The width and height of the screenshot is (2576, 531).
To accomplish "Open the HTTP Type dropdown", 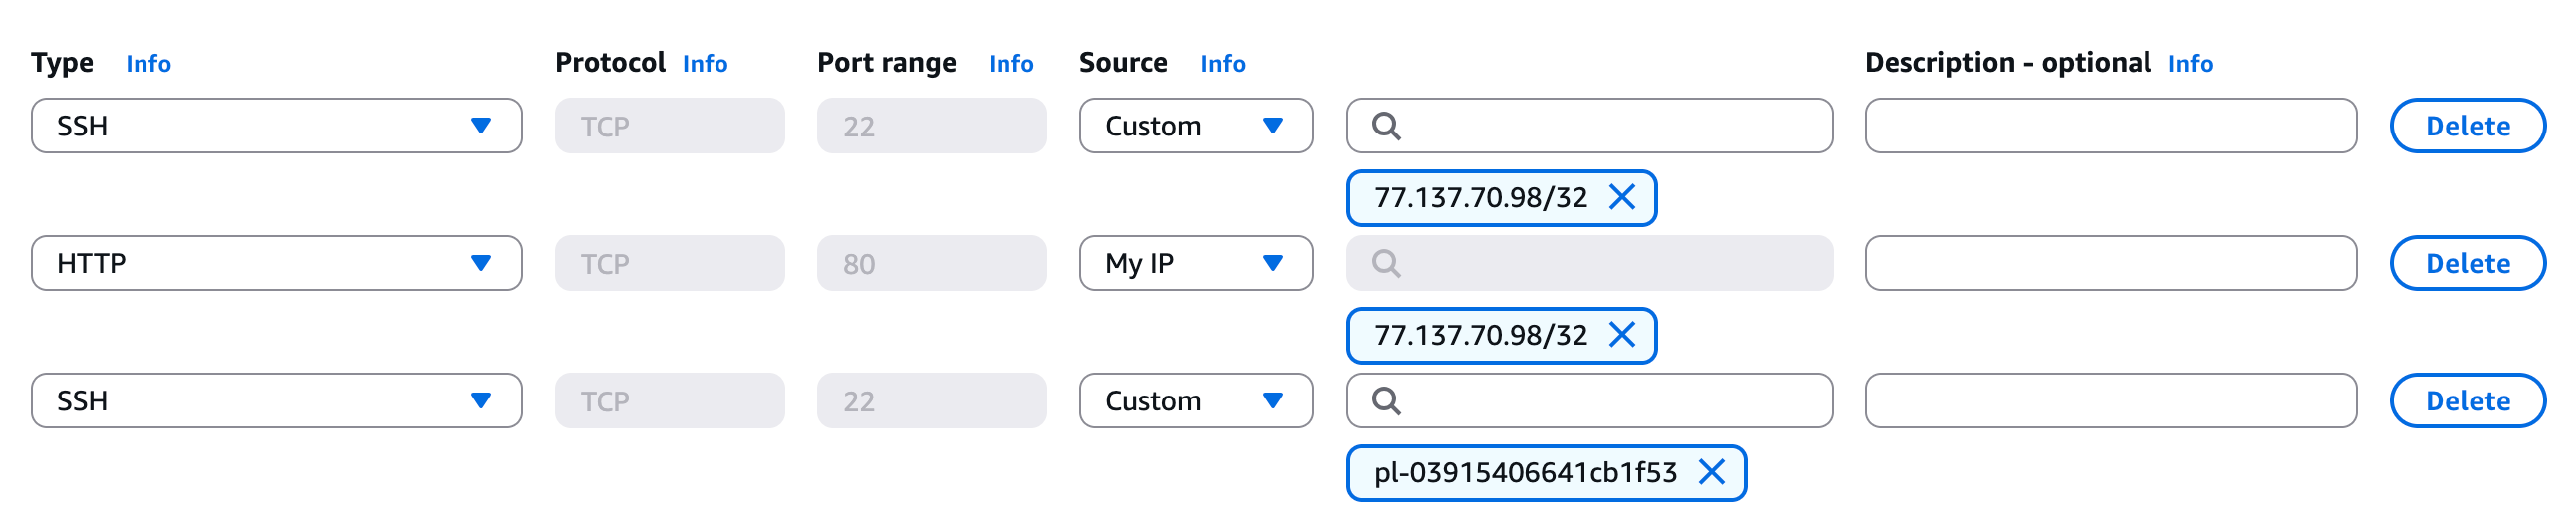I will click(x=276, y=263).
